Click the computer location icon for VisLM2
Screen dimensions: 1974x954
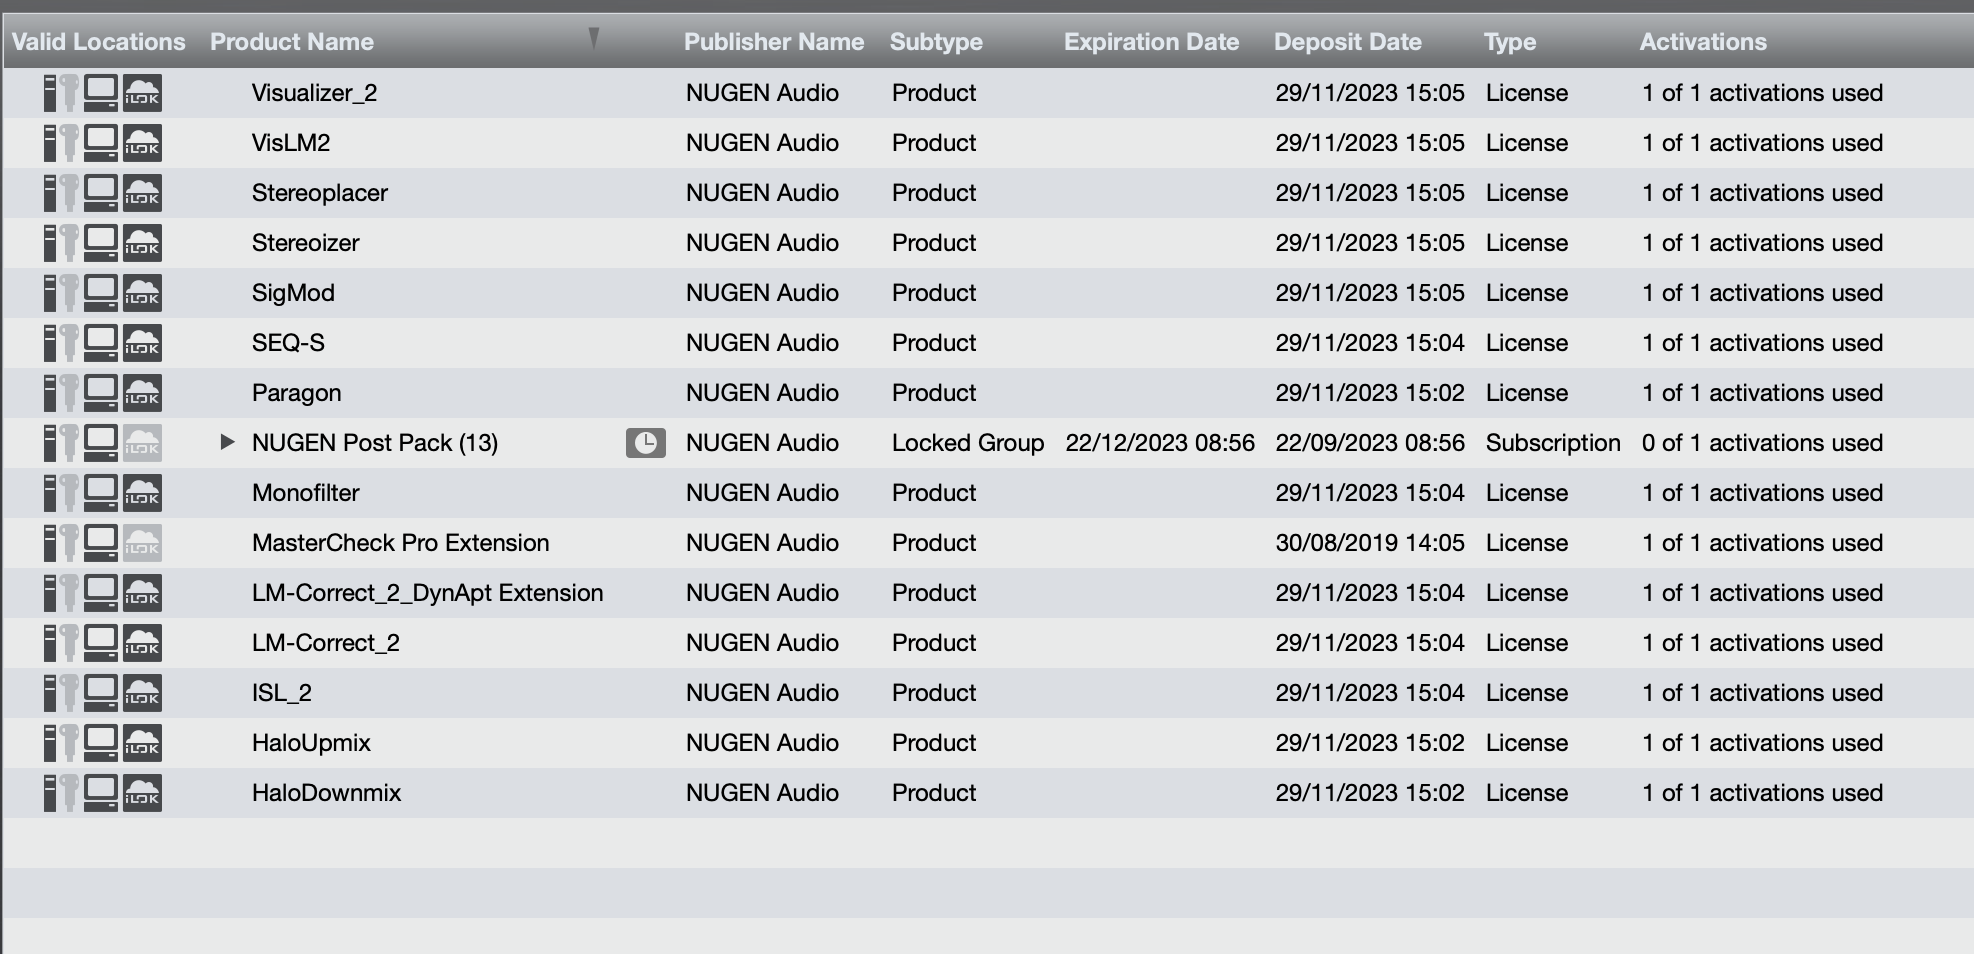pos(101,143)
